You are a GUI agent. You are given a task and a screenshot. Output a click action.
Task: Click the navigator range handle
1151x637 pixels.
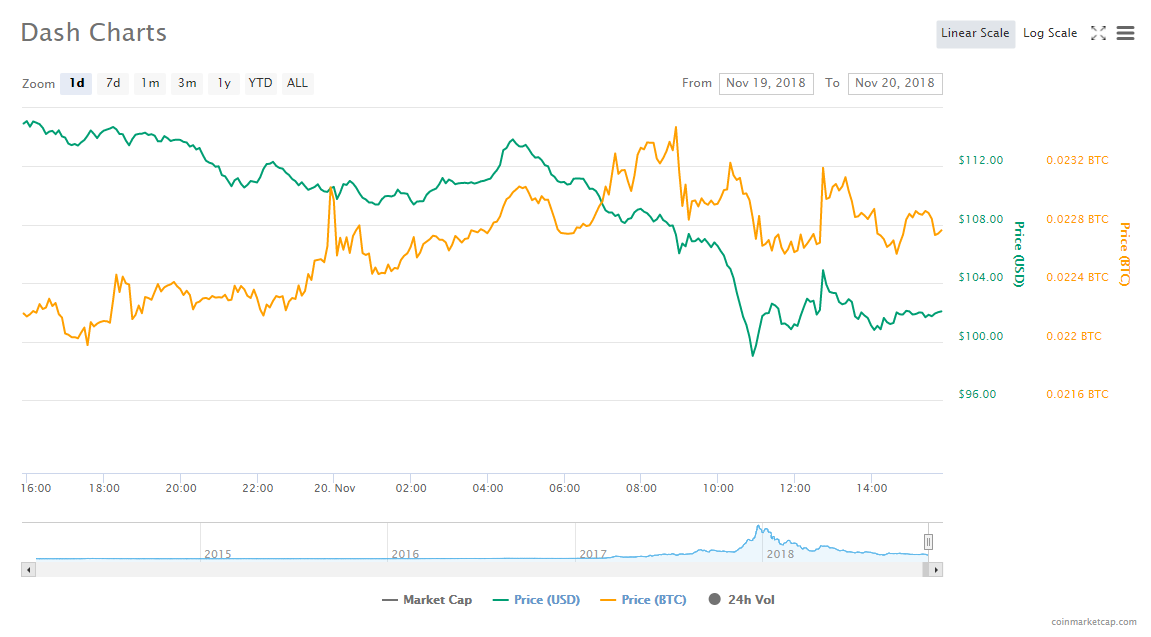(x=928, y=542)
